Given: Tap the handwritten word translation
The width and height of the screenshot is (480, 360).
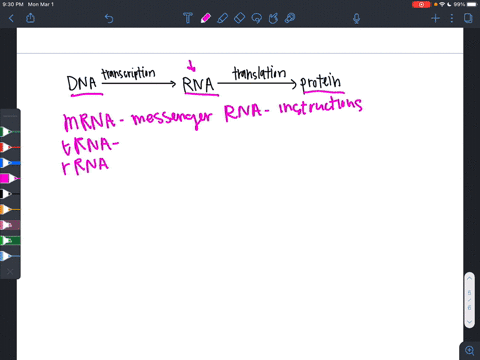Looking at the screenshot, I should pyautogui.click(x=259, y=73).
